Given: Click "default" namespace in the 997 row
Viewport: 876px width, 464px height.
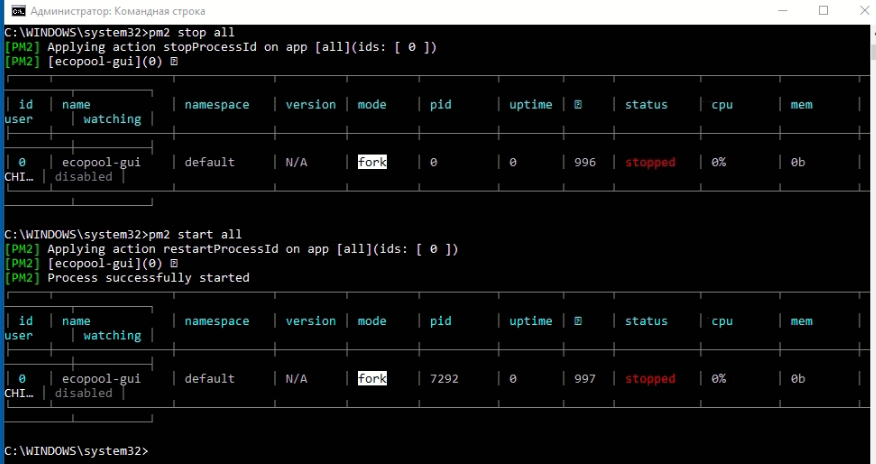Looking at the screenshot, I should (210, 379).
